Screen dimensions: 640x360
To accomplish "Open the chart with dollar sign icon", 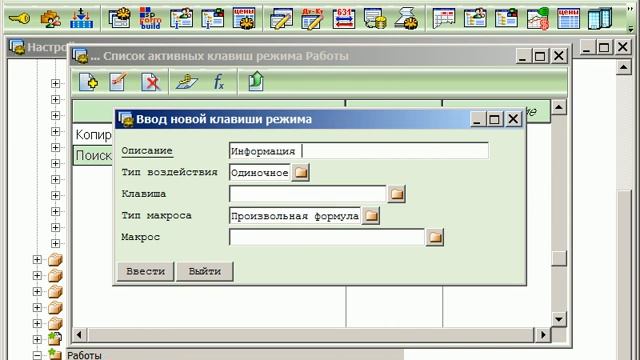I will click(538, 18).
